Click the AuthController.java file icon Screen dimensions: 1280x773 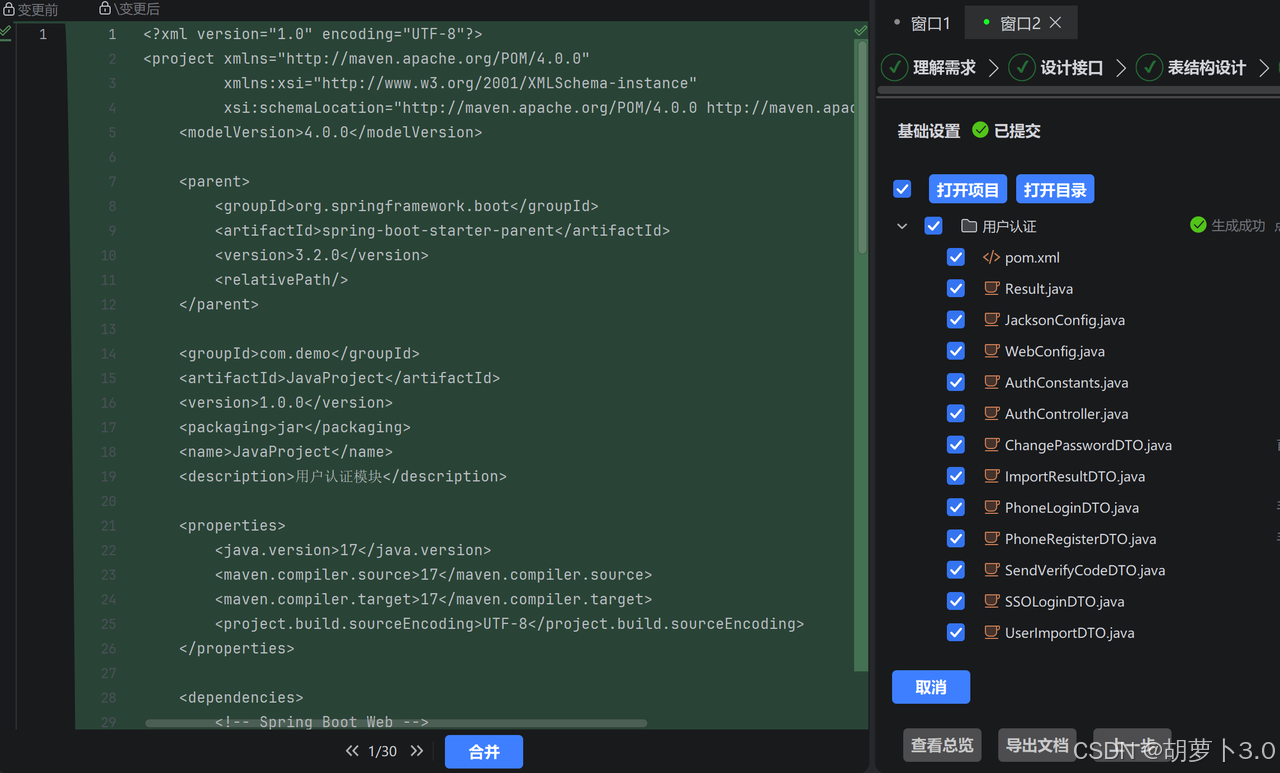point(991,413)
